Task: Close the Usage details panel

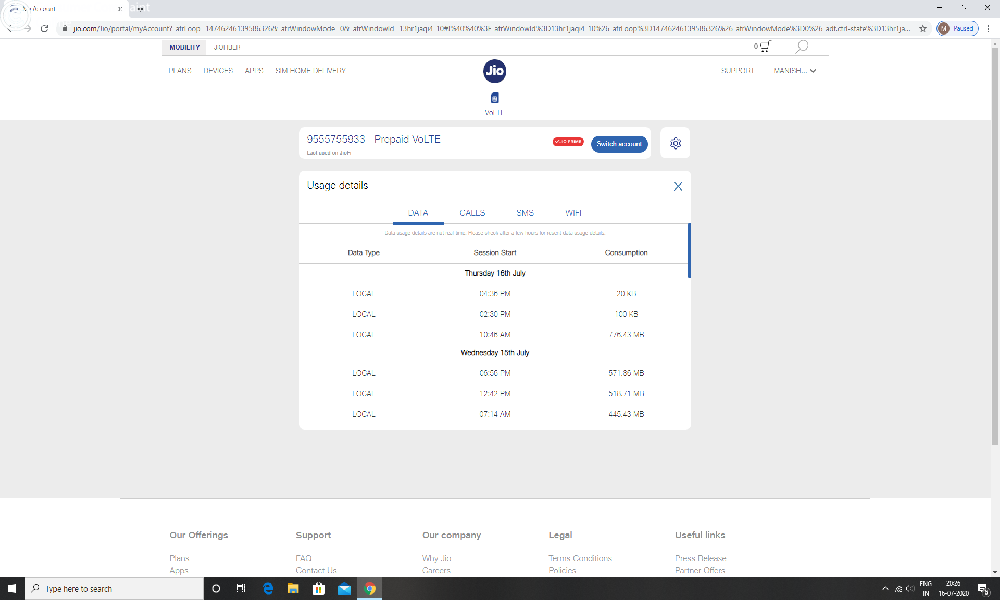Action: [x=678, y=186]
